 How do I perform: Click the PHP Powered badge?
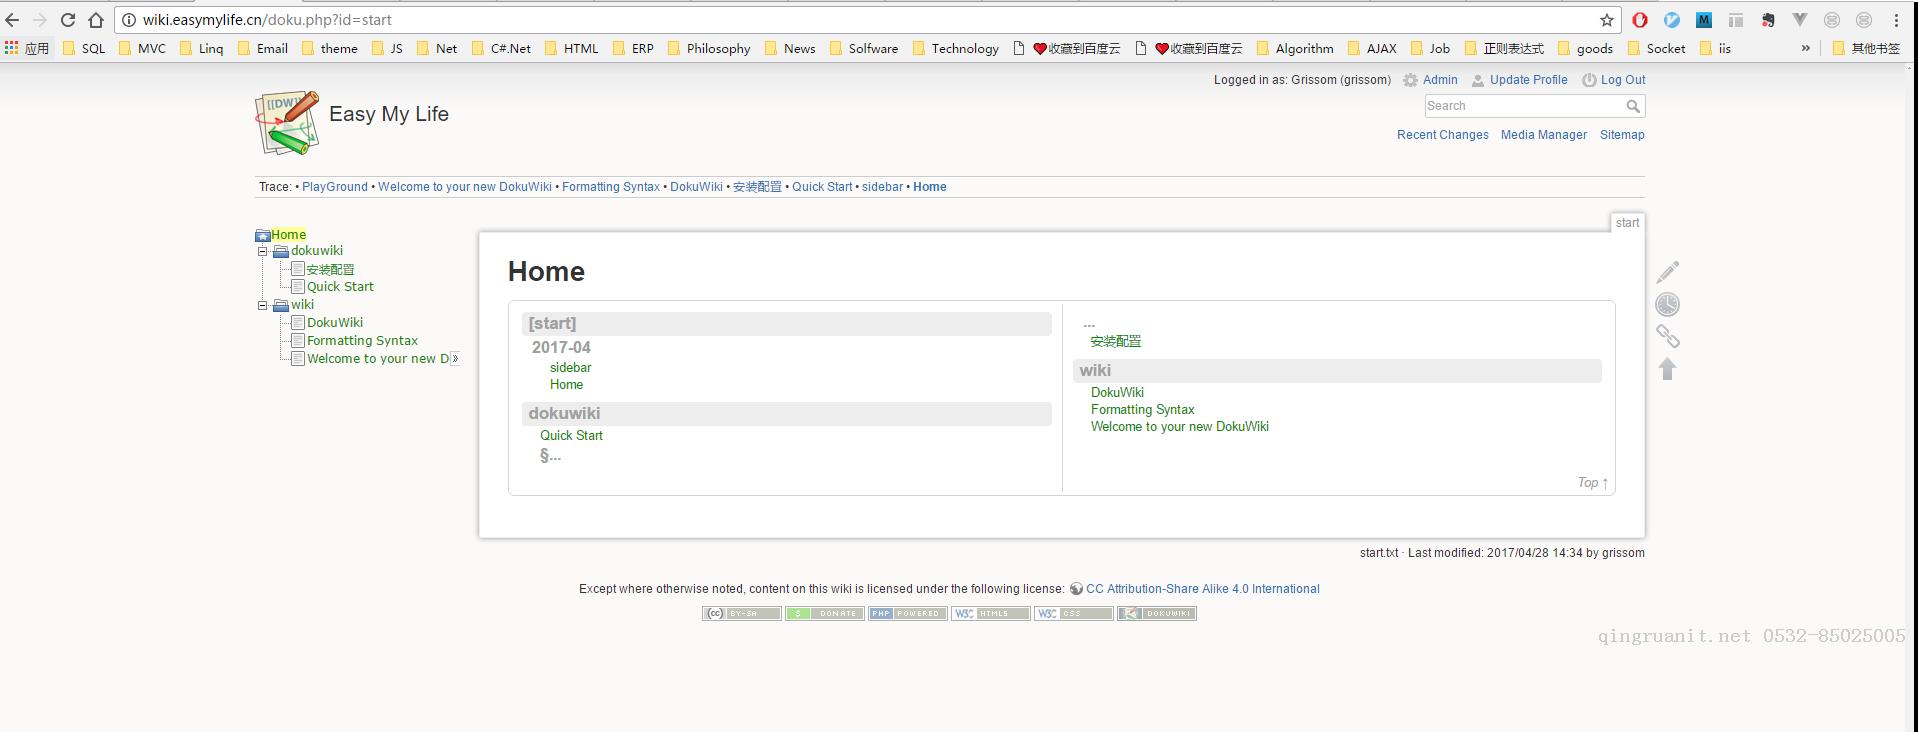click(908, 614)
